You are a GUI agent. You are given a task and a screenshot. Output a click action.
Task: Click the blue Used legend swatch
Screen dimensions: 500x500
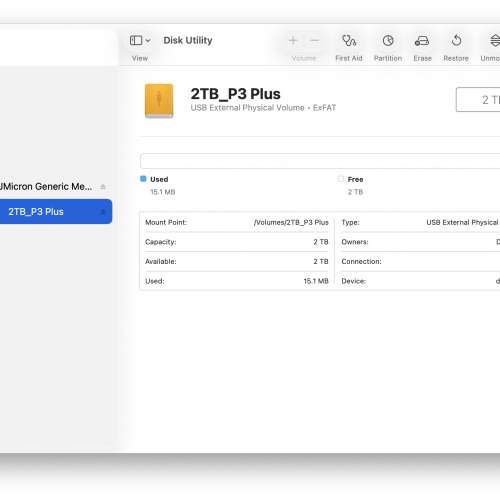[x=143, y=179]
